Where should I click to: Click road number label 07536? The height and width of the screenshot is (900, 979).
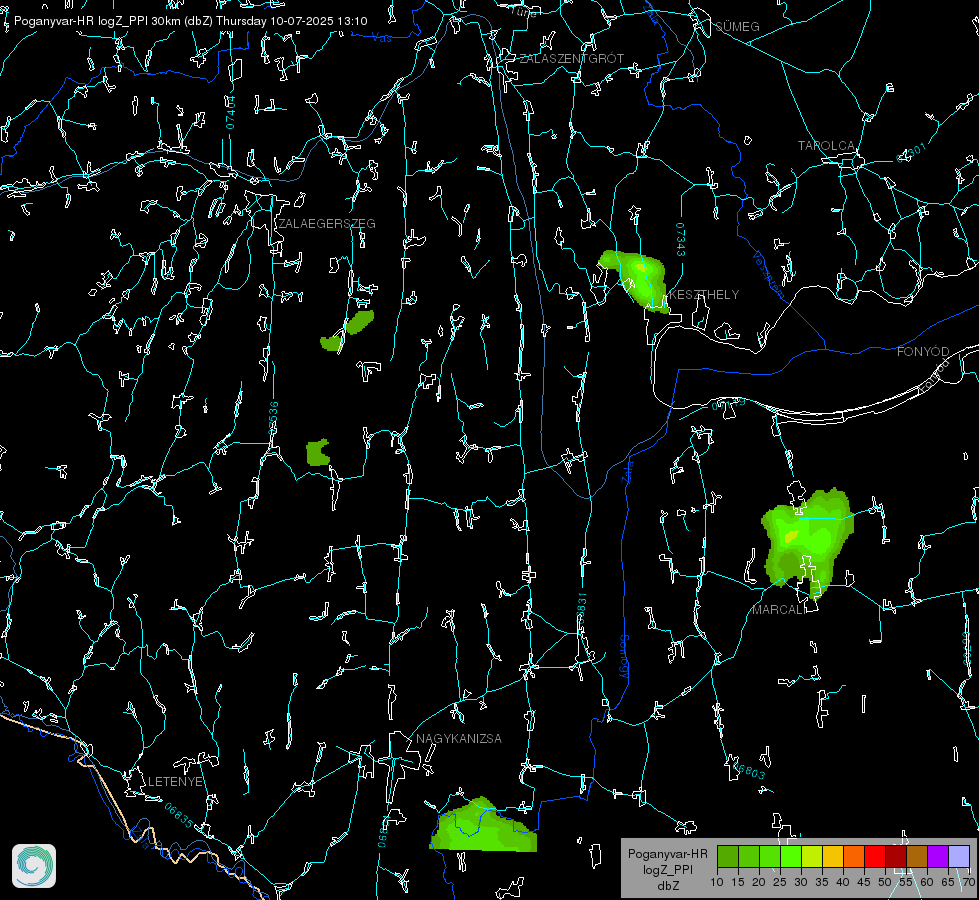[x=273, y=418]
